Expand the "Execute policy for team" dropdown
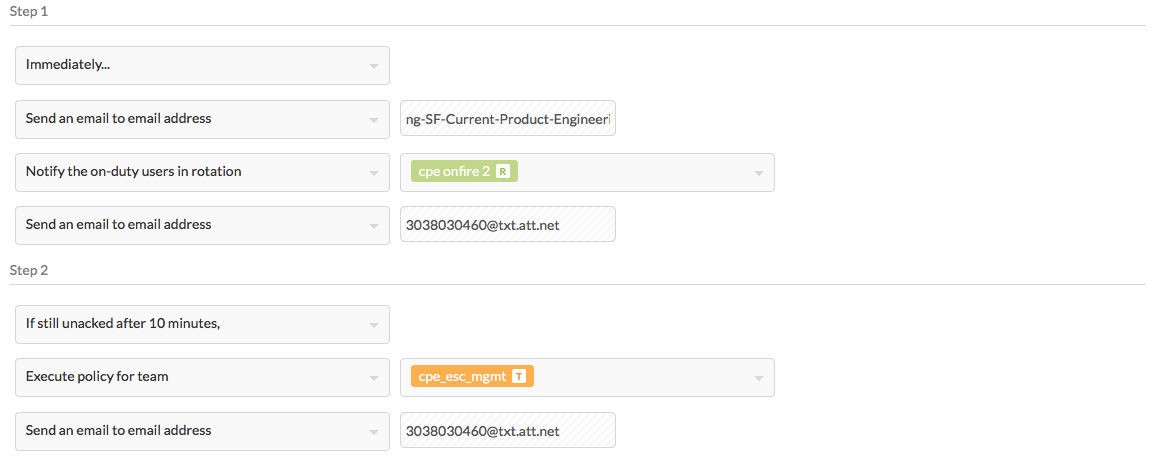This screenshot has height=475, width=1152. 202,377
